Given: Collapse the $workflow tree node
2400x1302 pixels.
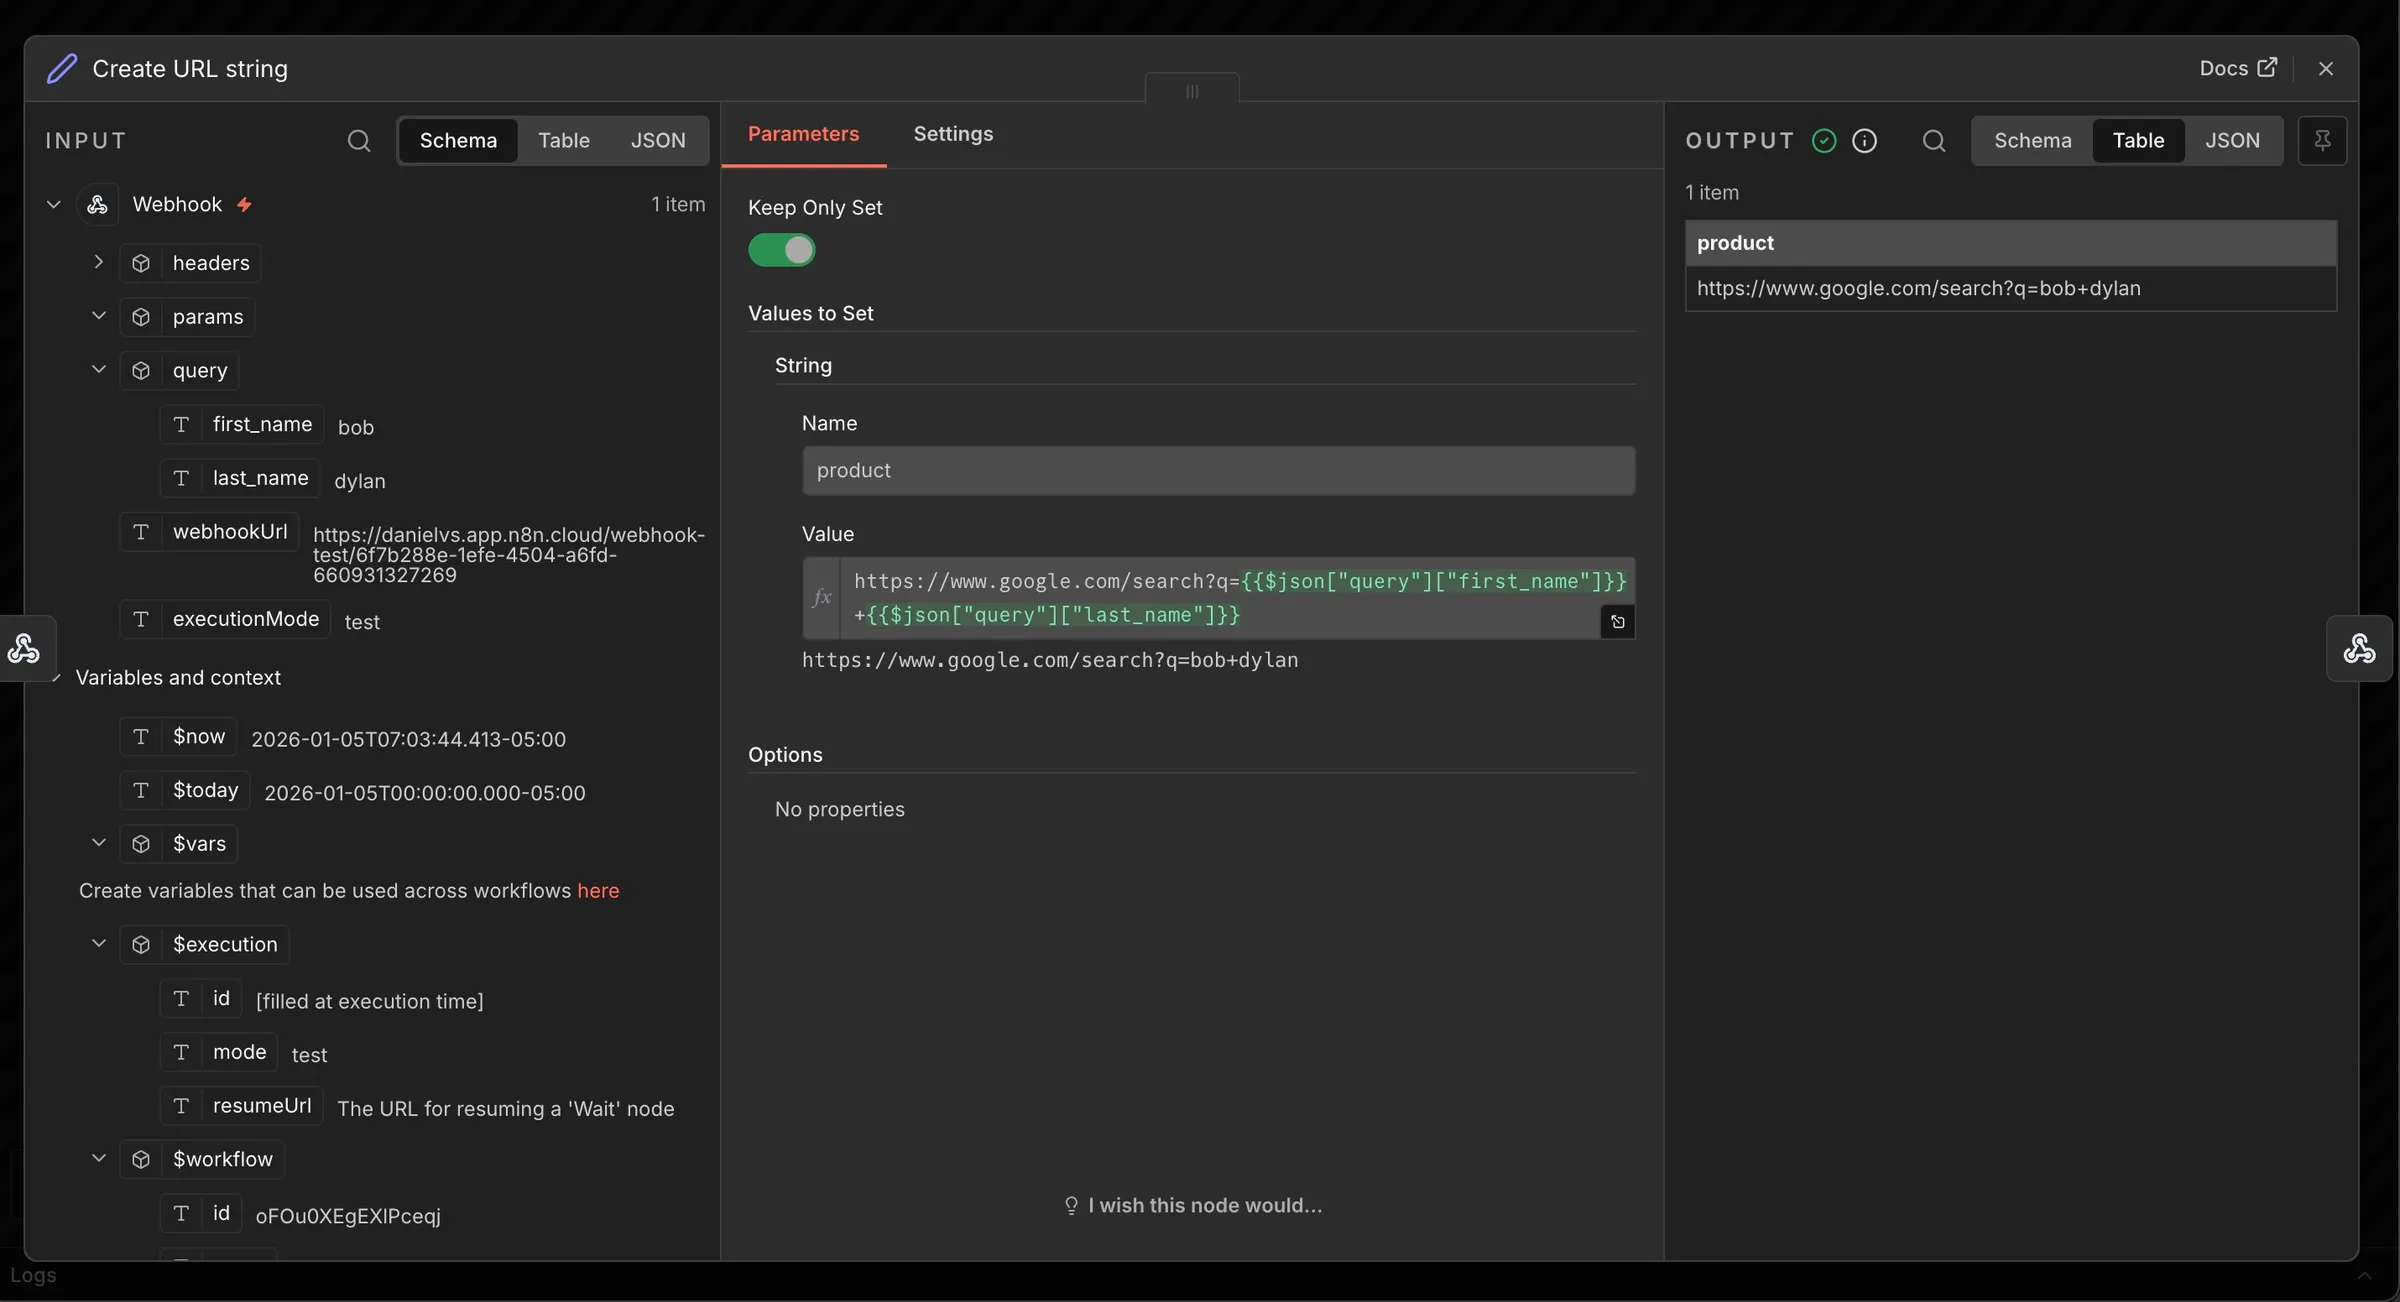Looking at the screenshot, I should click(x=98, y=1158).
